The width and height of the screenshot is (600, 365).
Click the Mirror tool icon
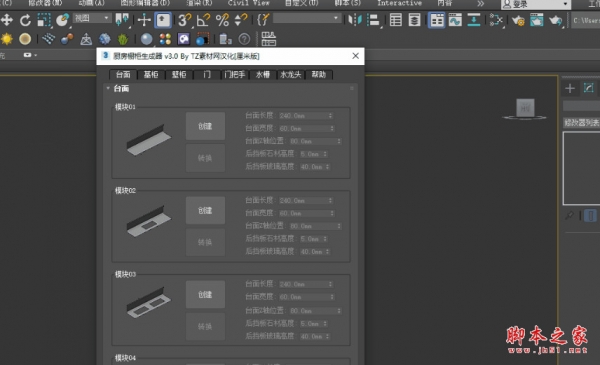[355, 20]
